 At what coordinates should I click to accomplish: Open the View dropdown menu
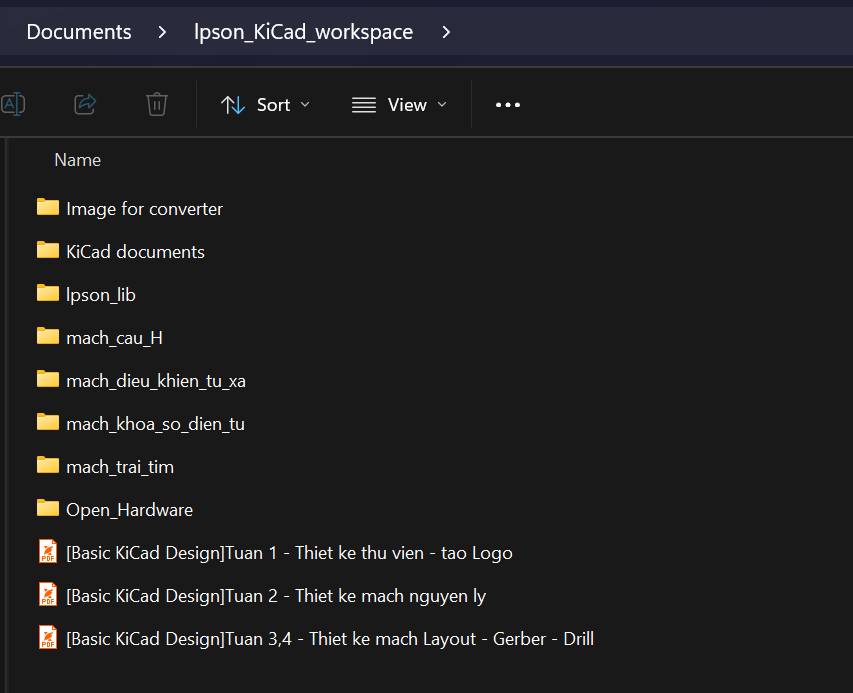click(399, 105)
